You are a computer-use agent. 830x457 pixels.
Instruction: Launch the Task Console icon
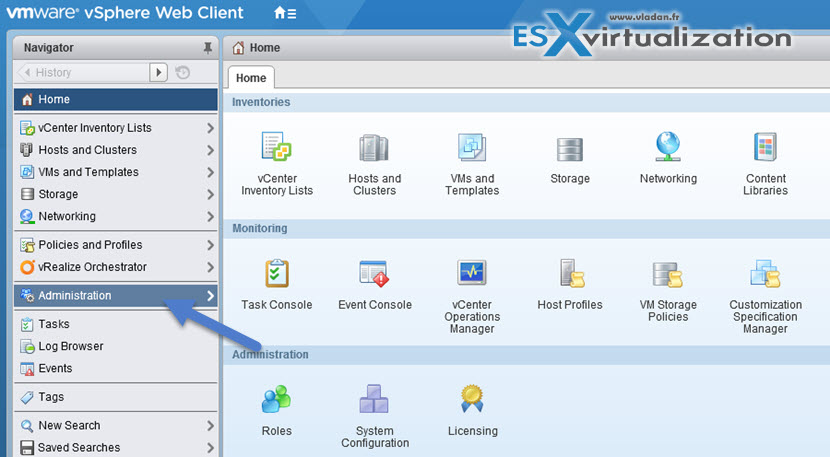pyautogui.click(x=277, y=273)
